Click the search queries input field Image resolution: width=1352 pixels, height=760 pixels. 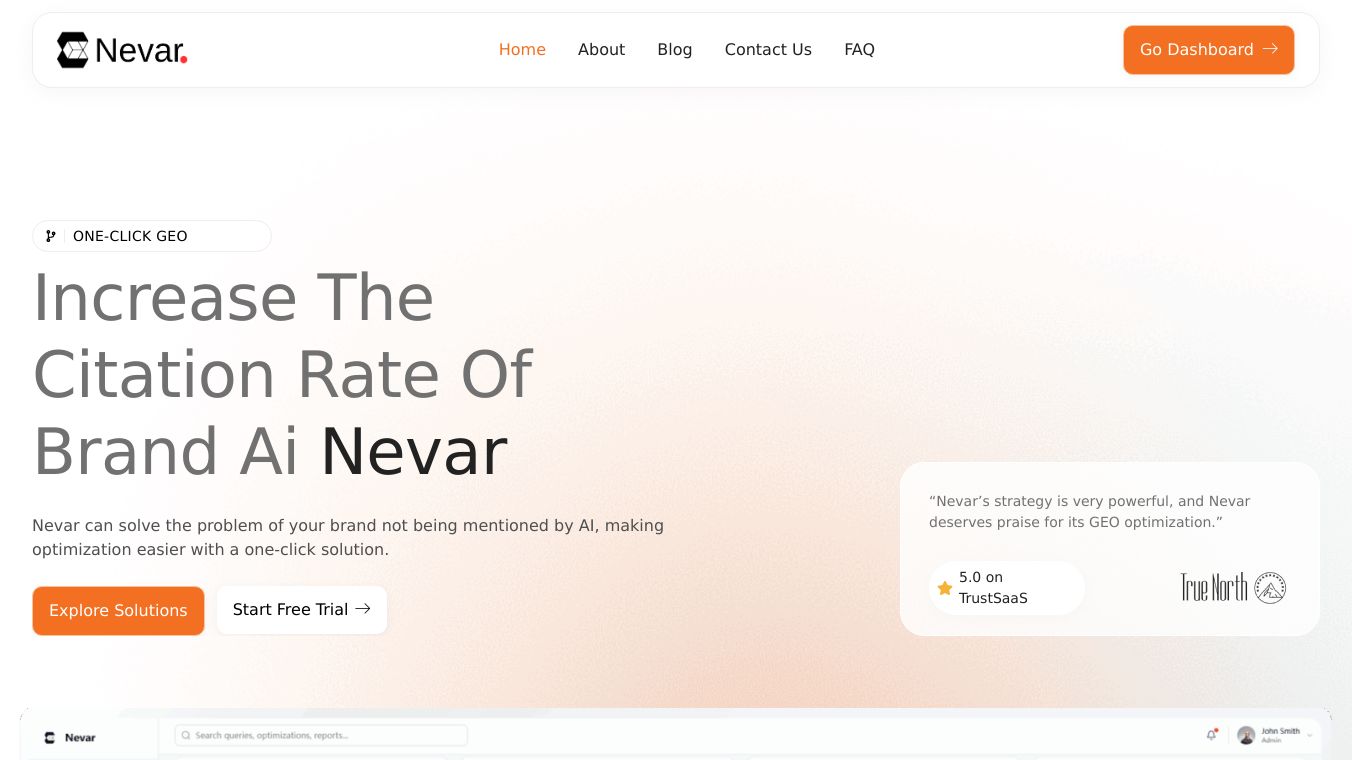pos(320,735)
